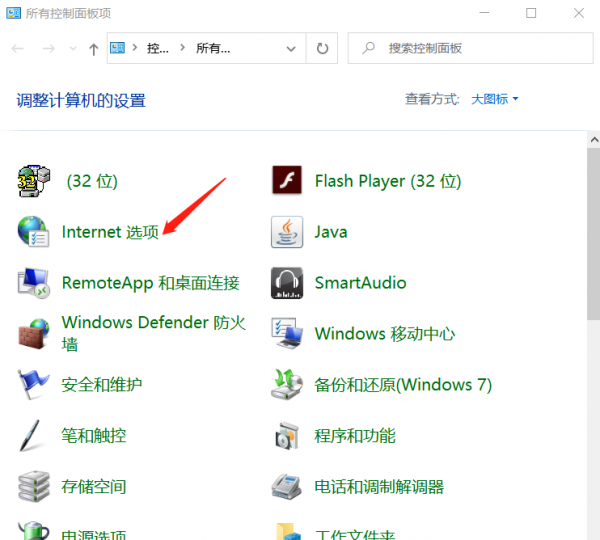Viewport: 600px width, 540px height.
Task: Open the 存储空间 stacked drives icon
Action: coord(34,486)
